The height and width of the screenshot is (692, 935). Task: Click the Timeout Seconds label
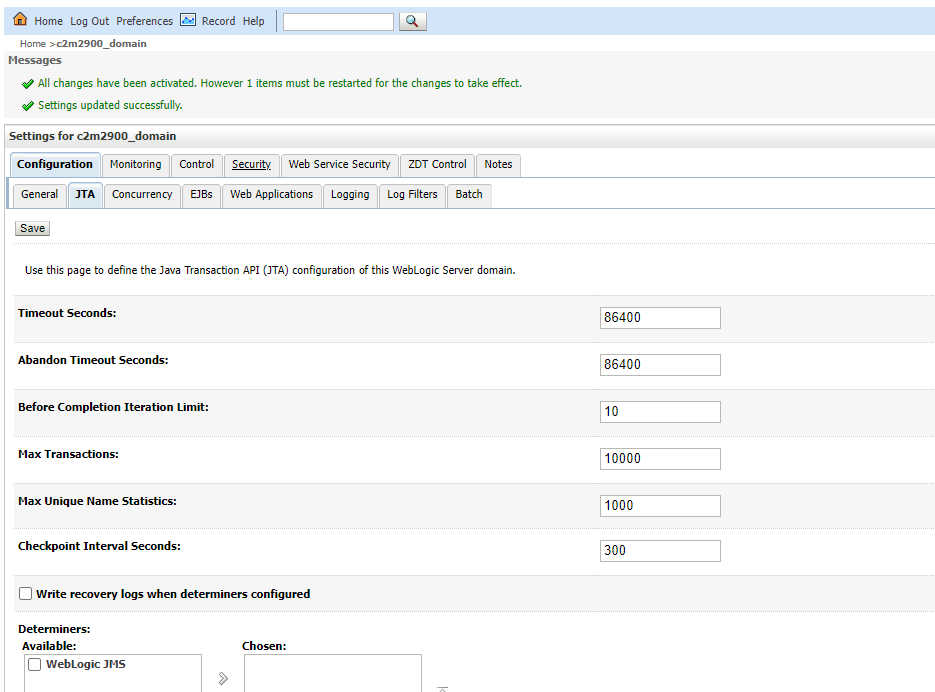pos(67,313)
